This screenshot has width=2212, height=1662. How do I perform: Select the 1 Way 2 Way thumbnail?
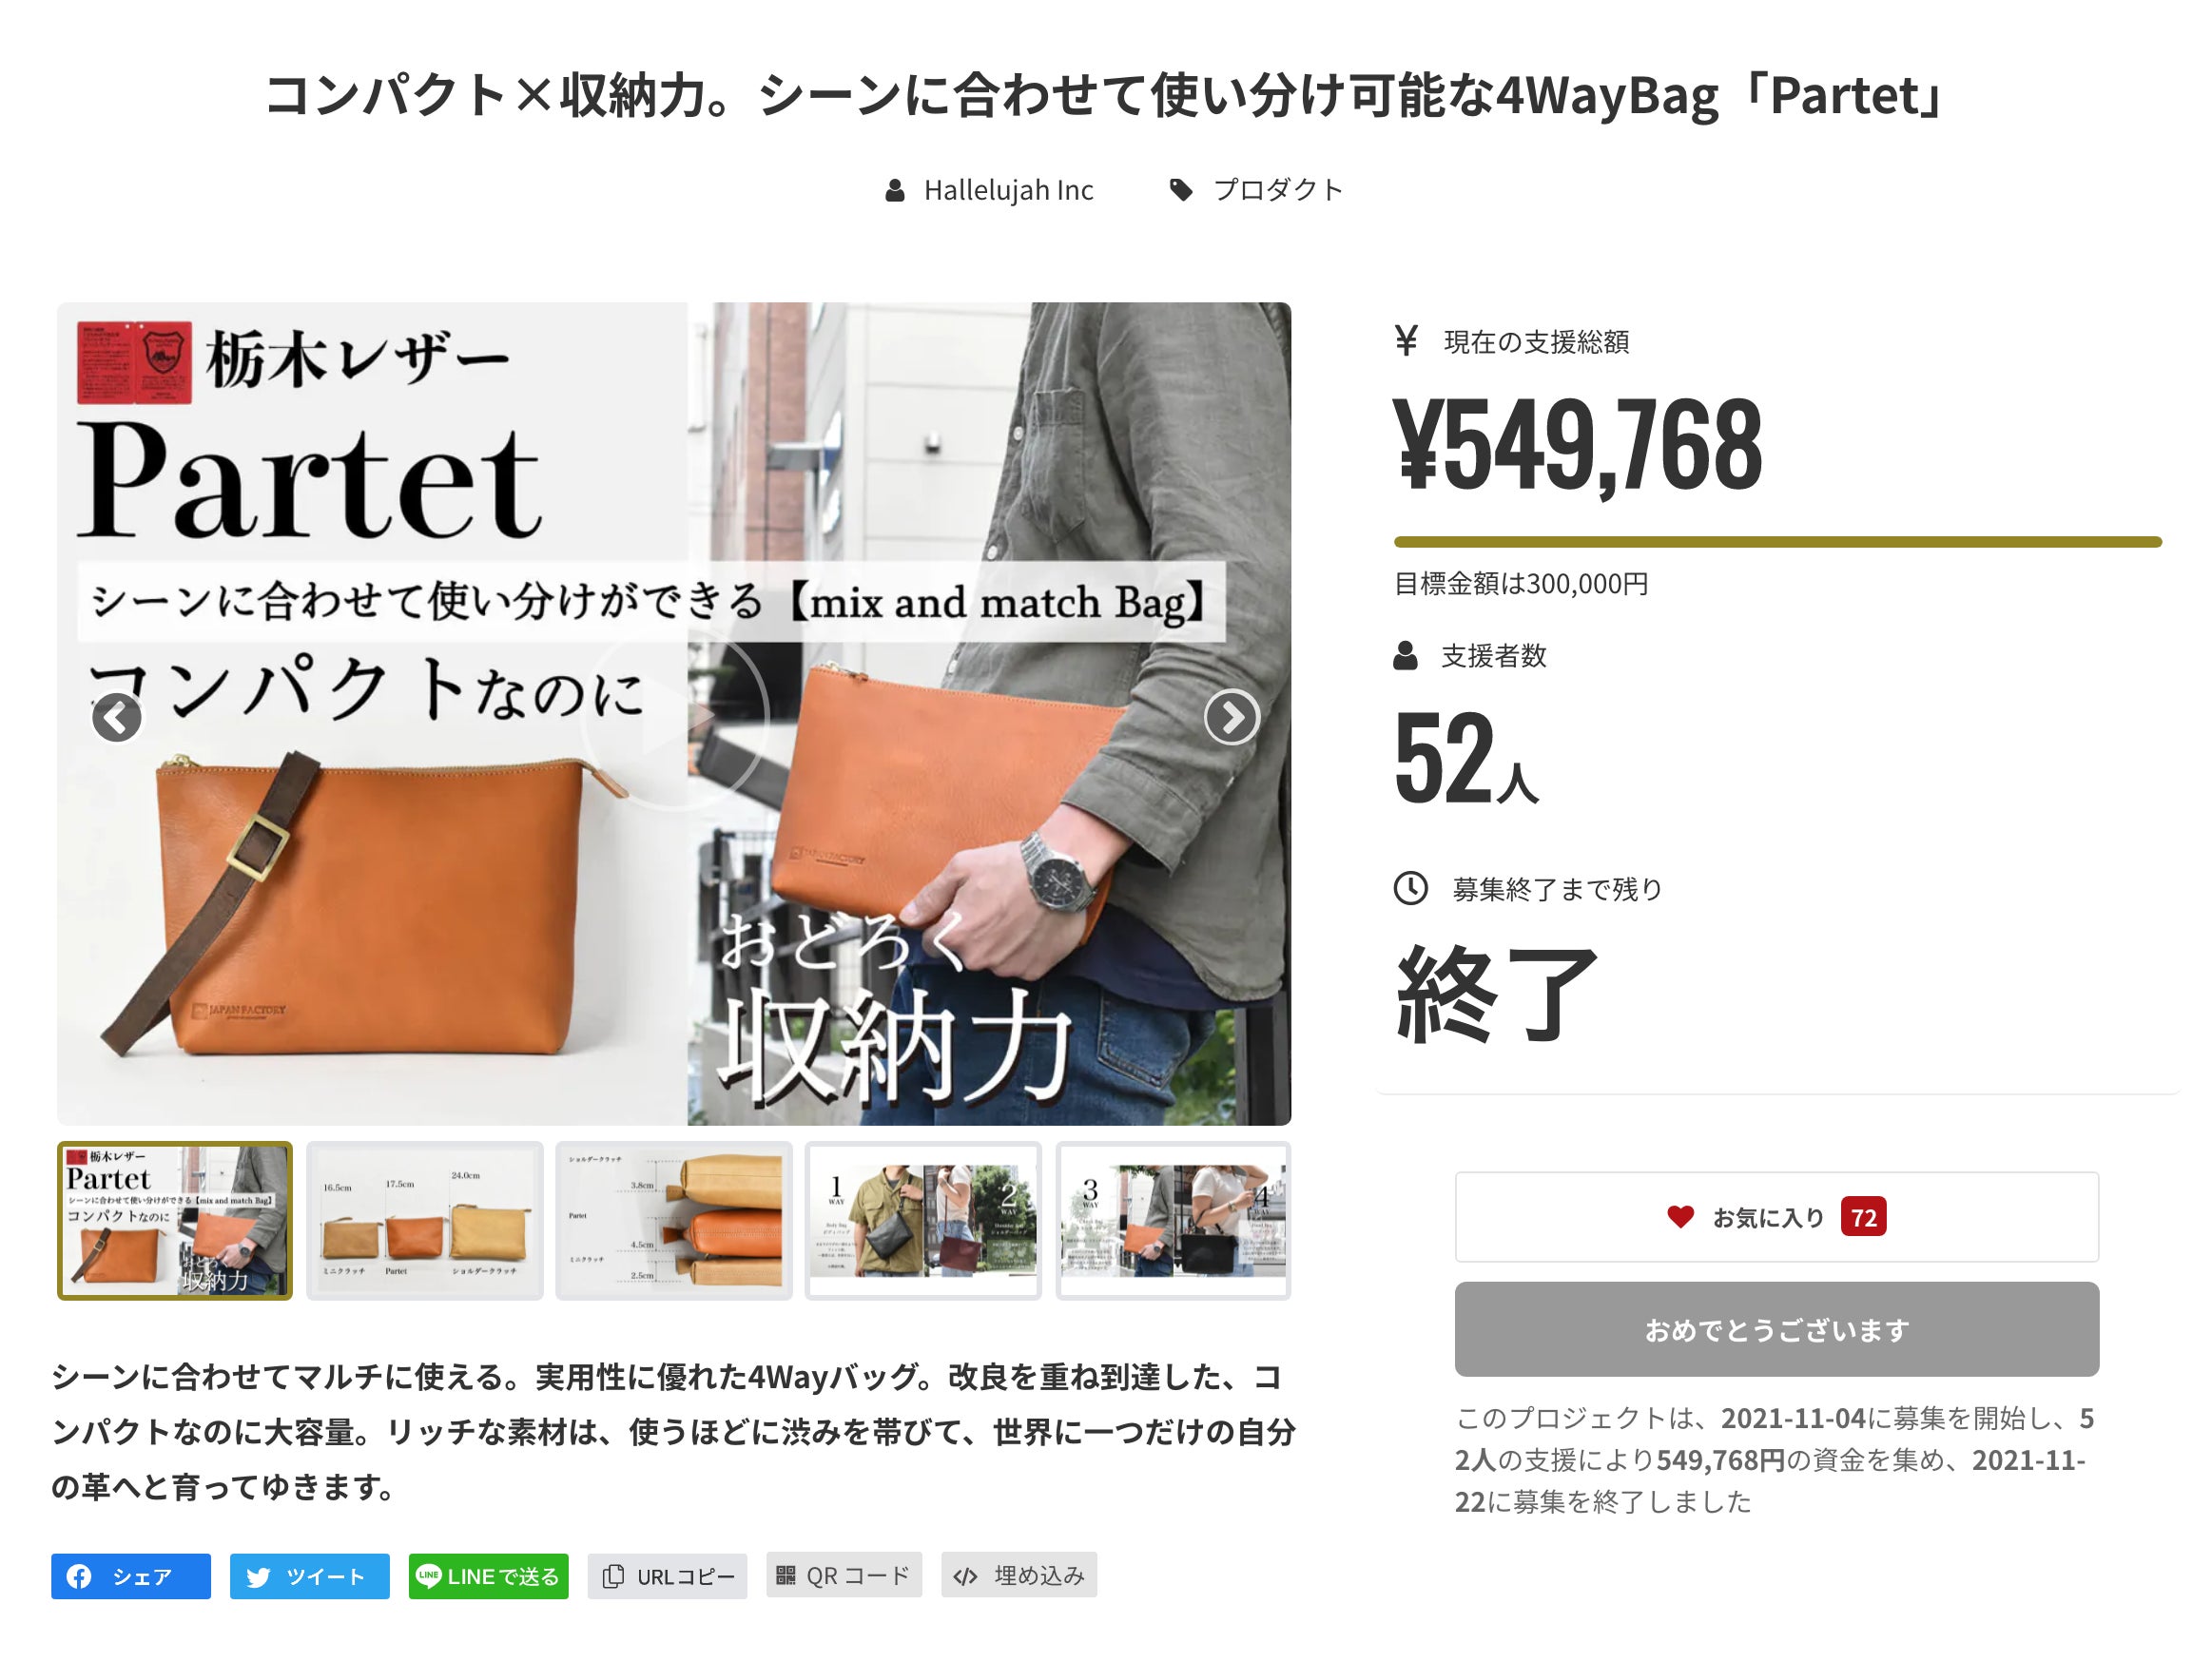click(x=923, y=1220)
